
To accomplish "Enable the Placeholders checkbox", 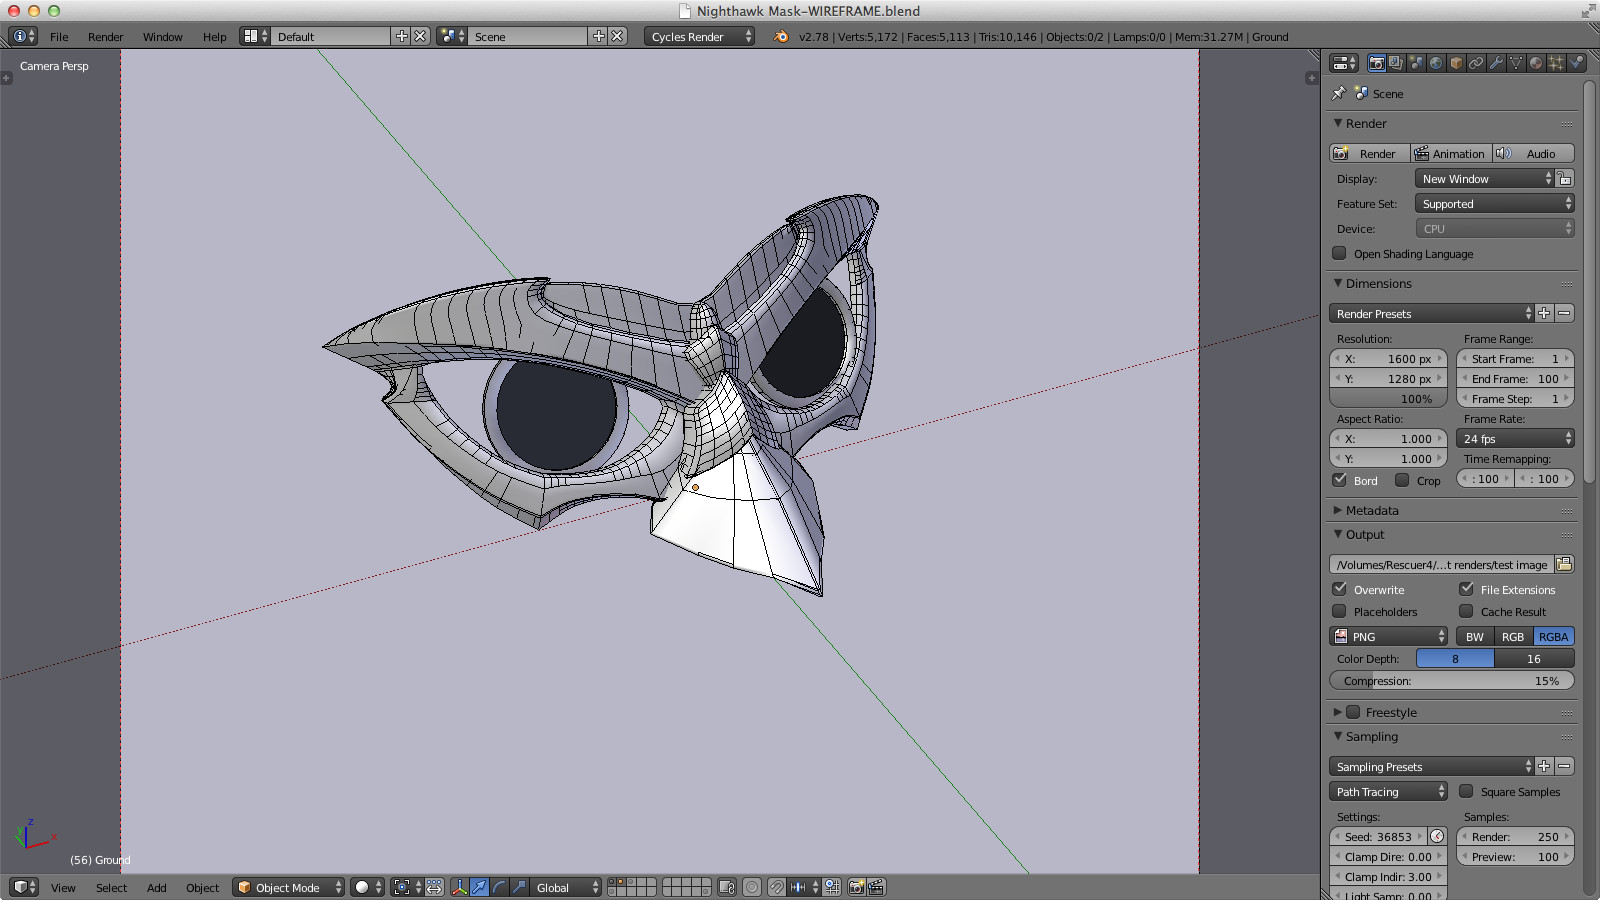I will 1339,611.
